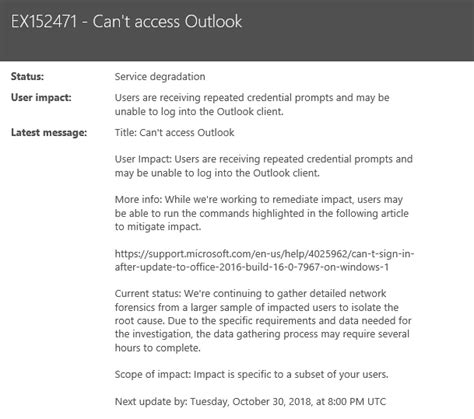Click the EX152471 Can't access Outlook header title
This screenshot has height=419, width=474.
[126, 22]
